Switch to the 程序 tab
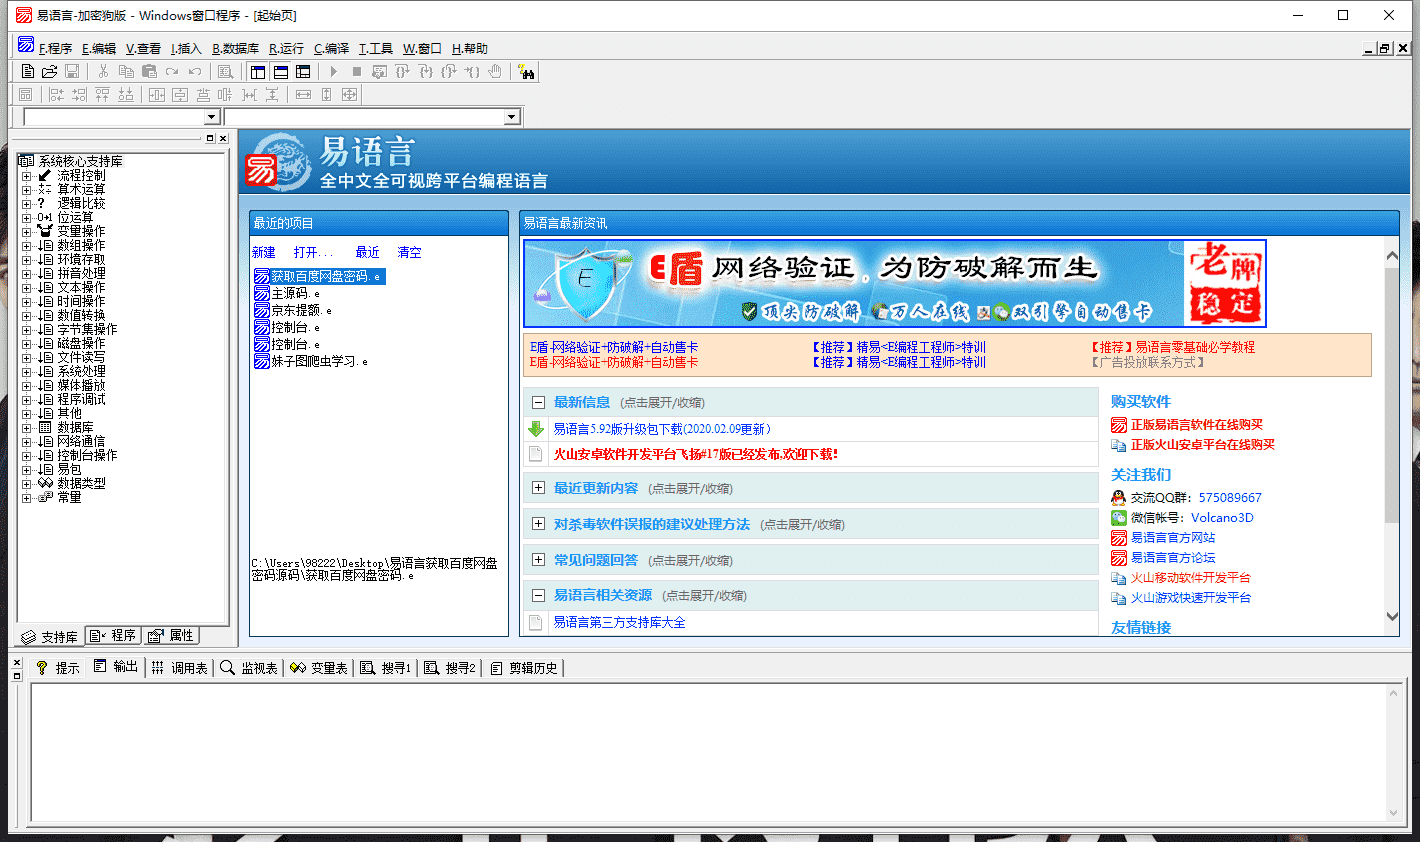The height and width of the screenshot is (842, 1420). 113,636
